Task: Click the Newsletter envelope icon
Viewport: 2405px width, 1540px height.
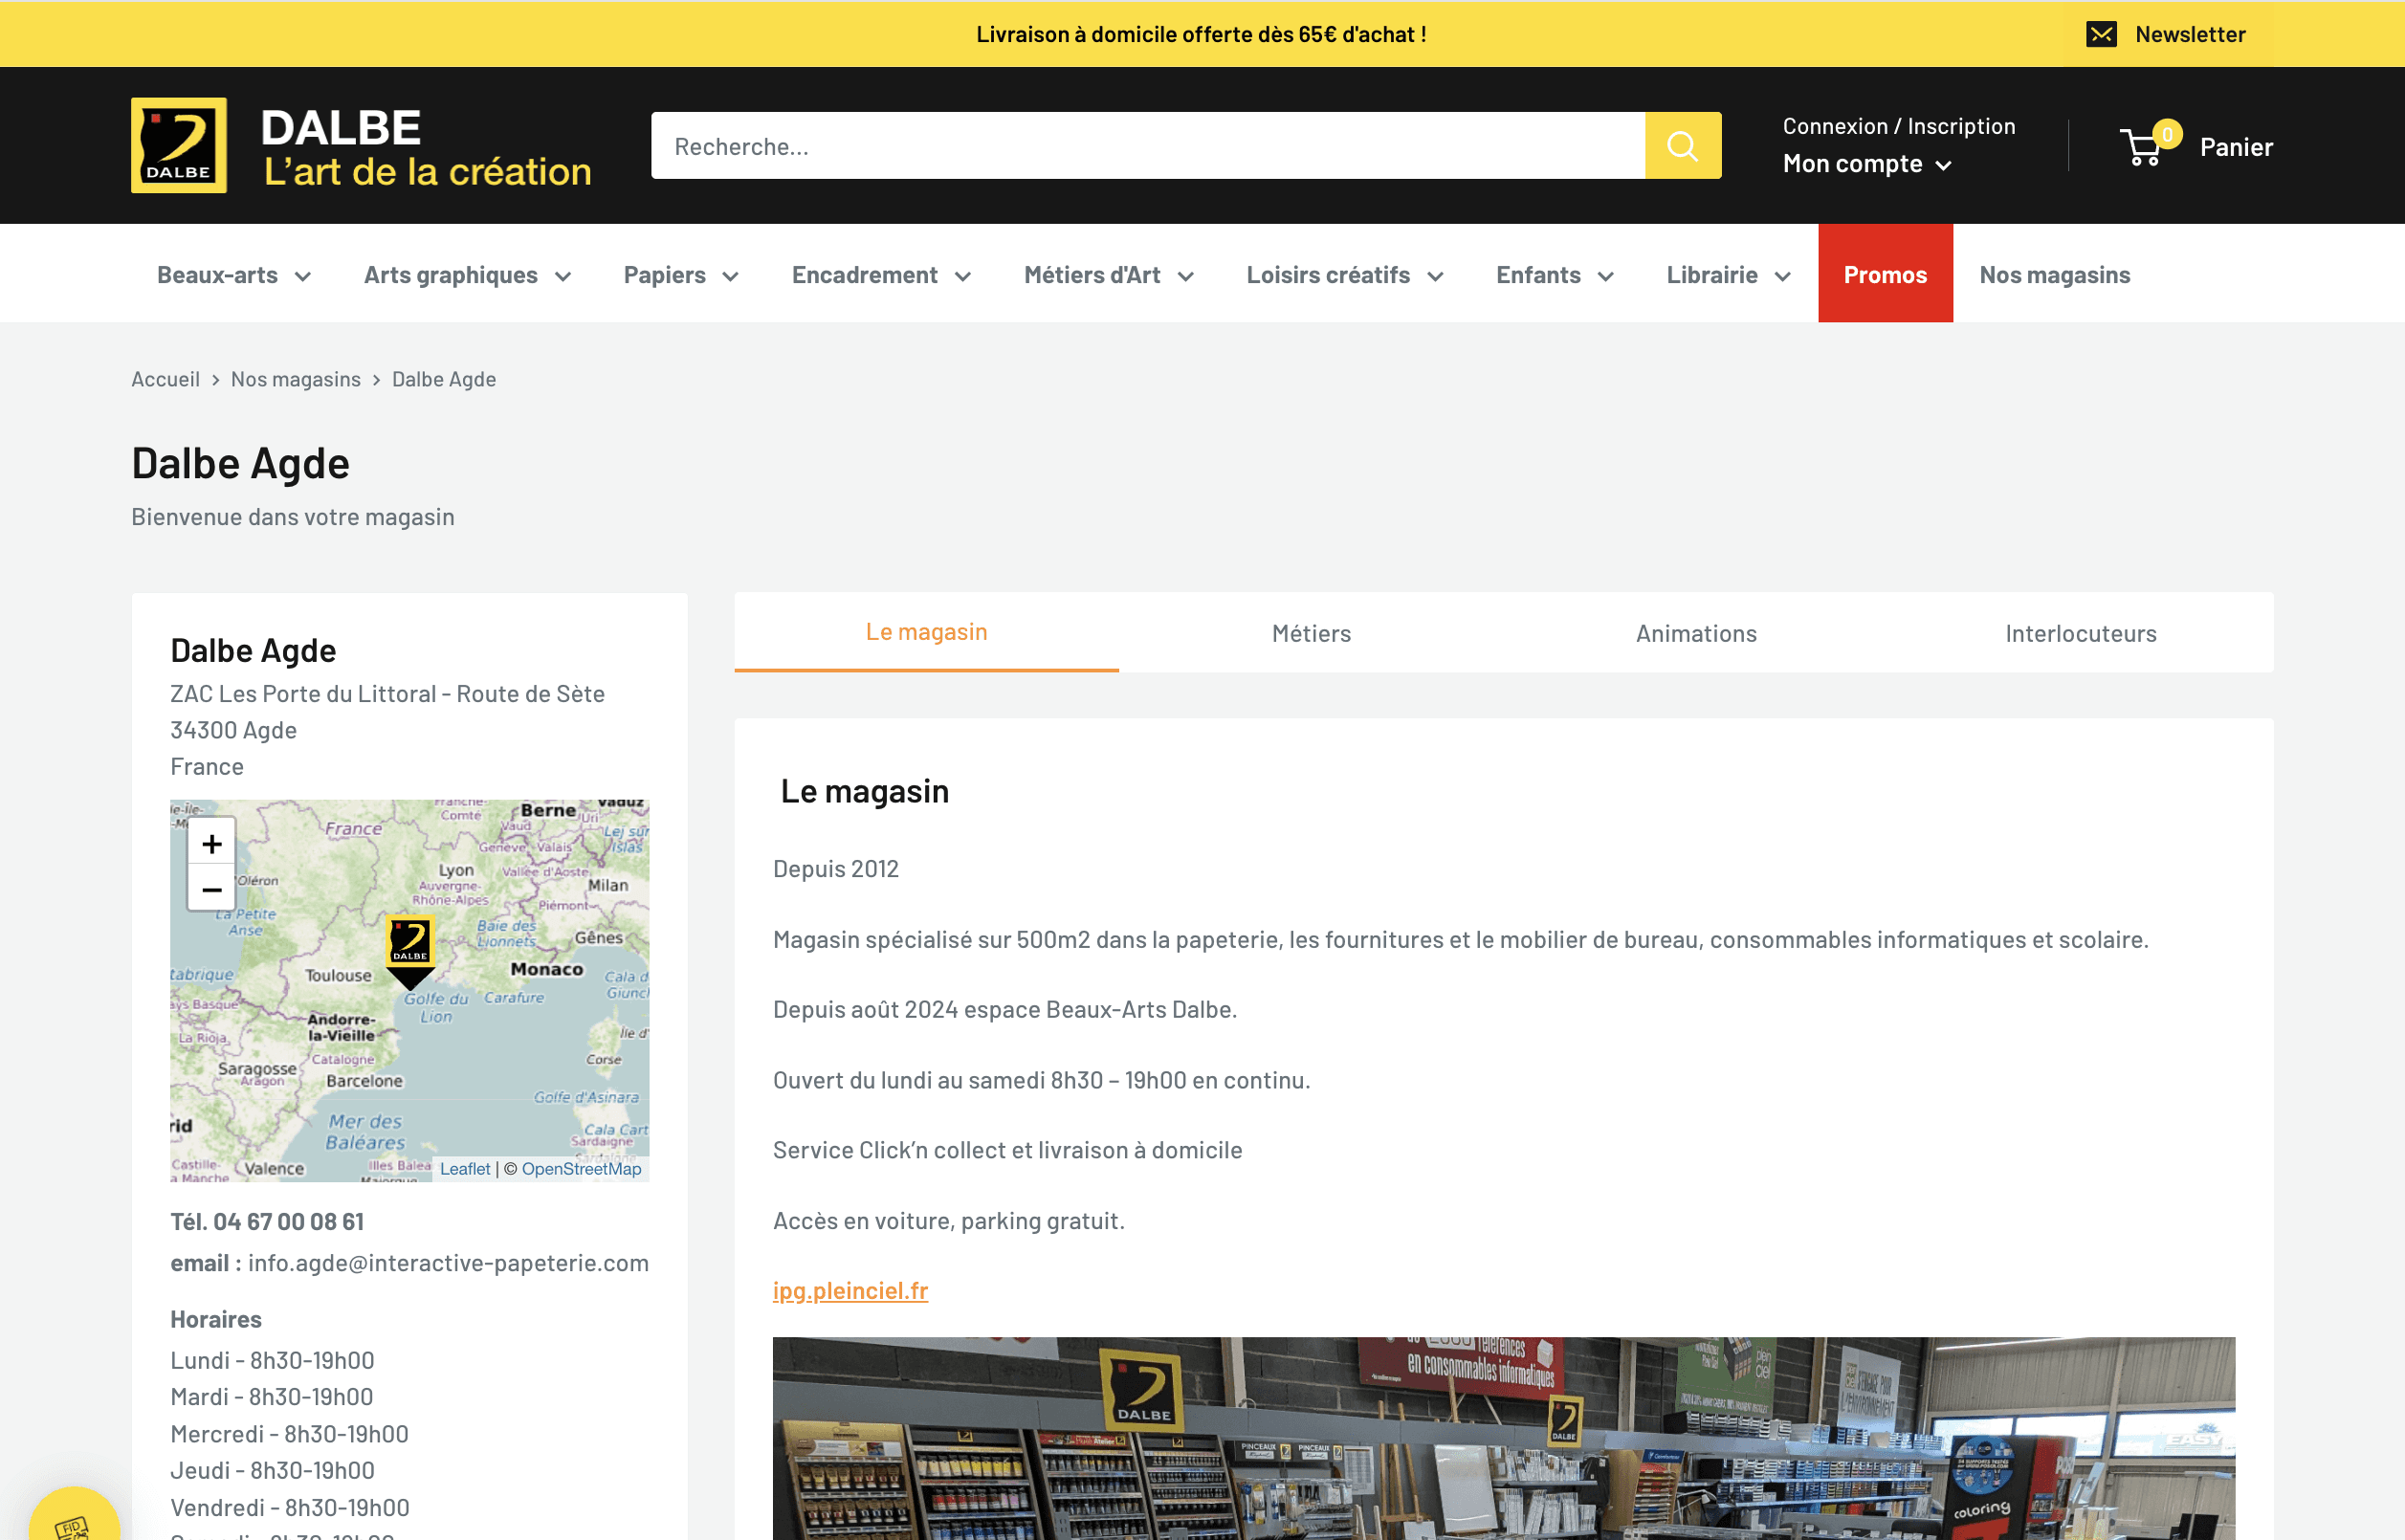Action: [x=2101, y=34]
